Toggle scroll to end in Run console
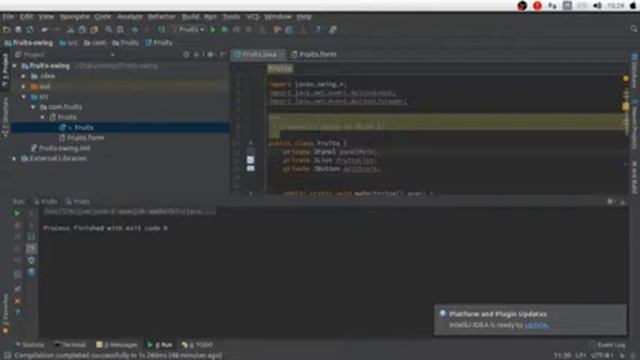This screenshot has width=640, height=360. coord(31,249)
